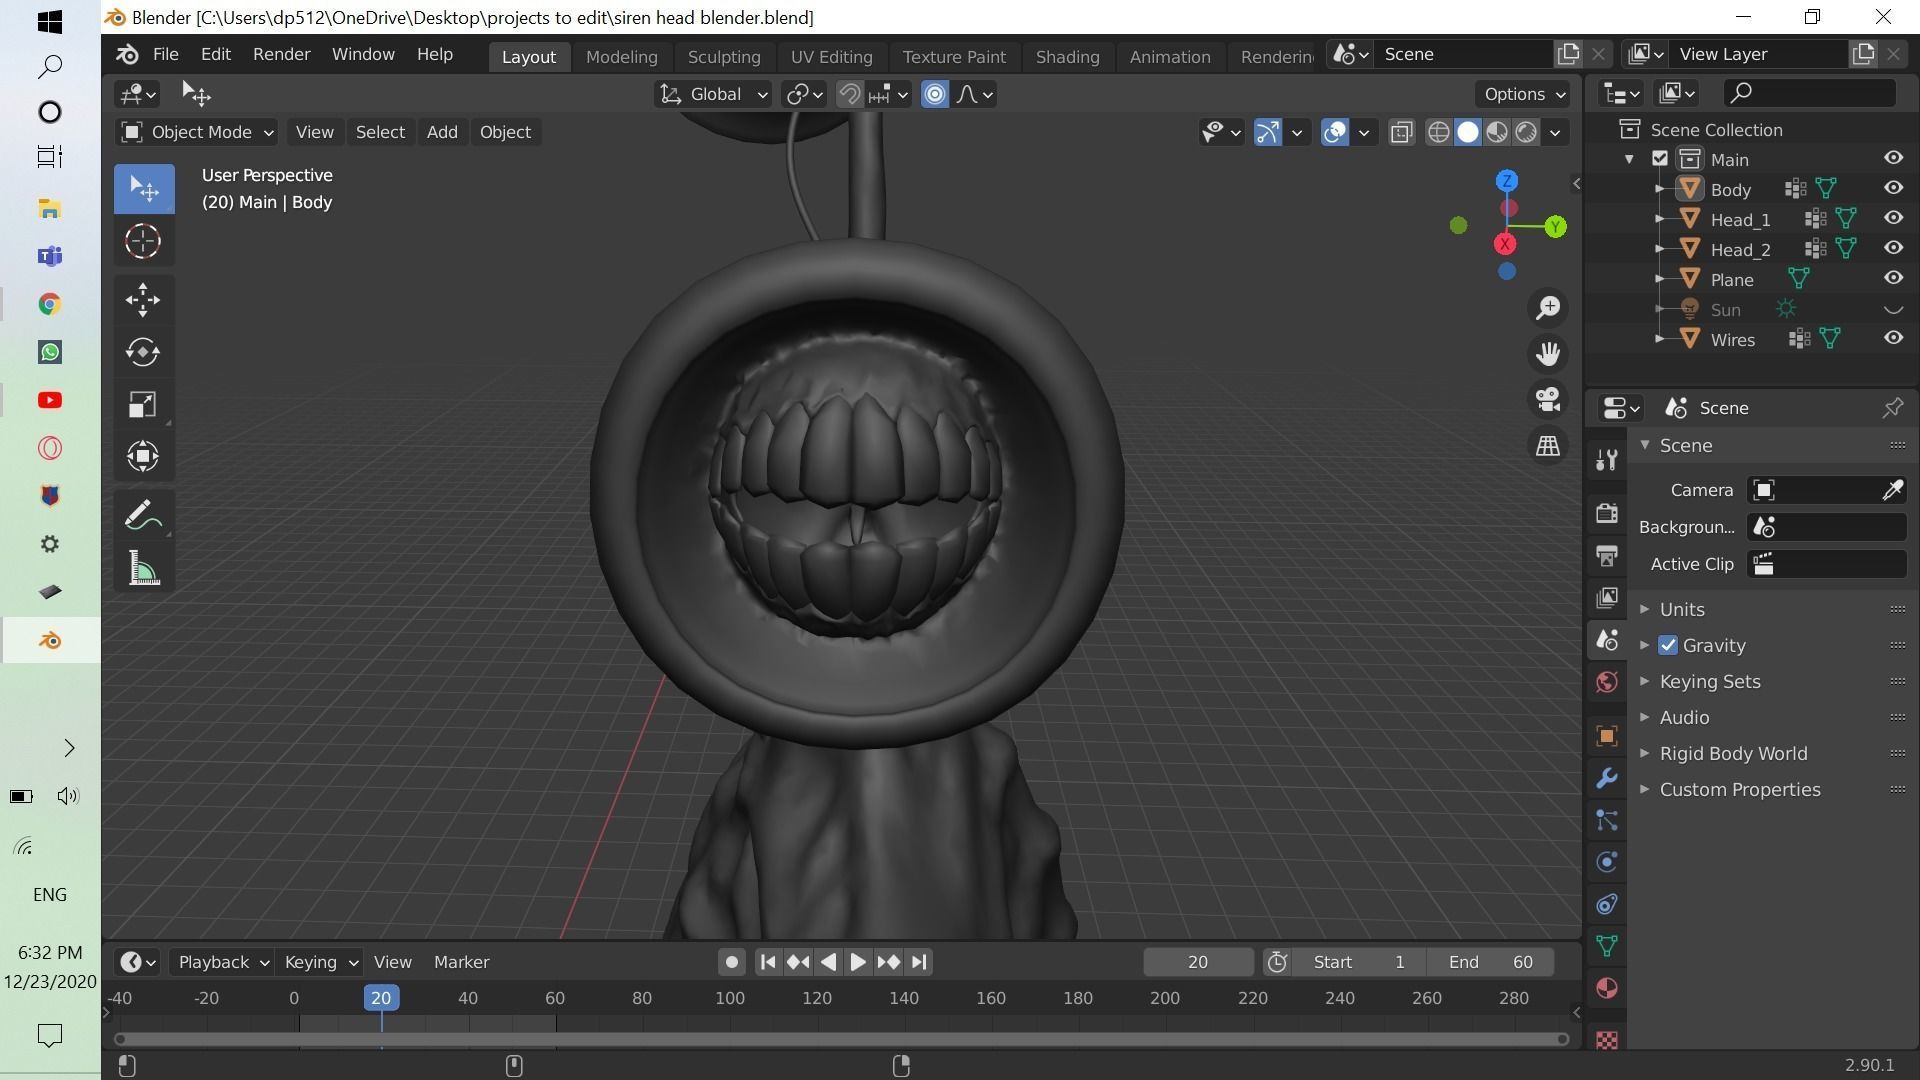
Task: Toggle proportional editing button
Action: [935, 94]
